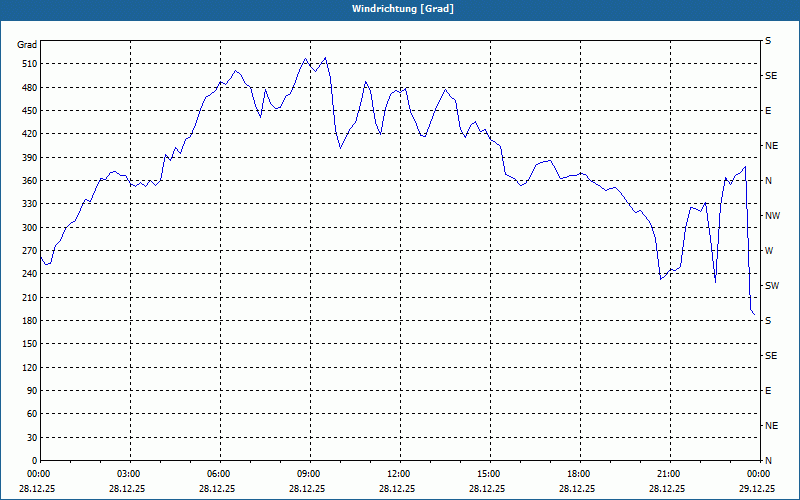Click the 00:00 label above 29.12.25
Viewport: 800px width, 500px height.
pos(758,474)
